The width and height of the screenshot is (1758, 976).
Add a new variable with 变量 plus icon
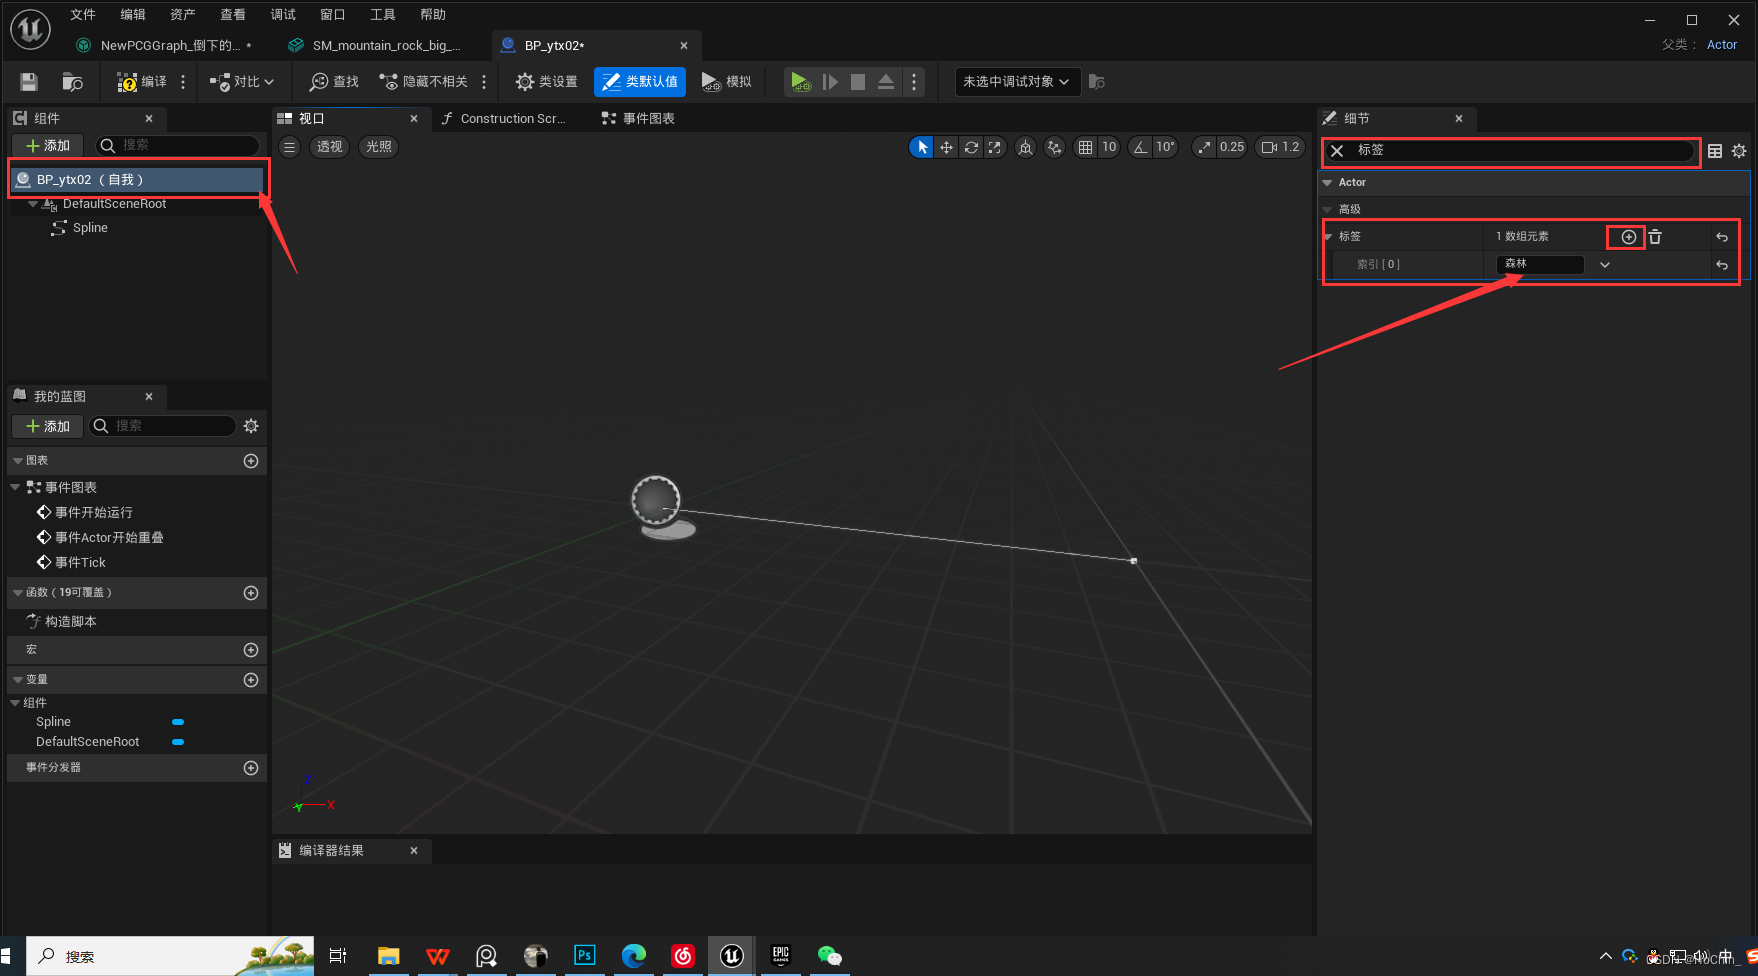pyautogui.click(x=251, y=680)
